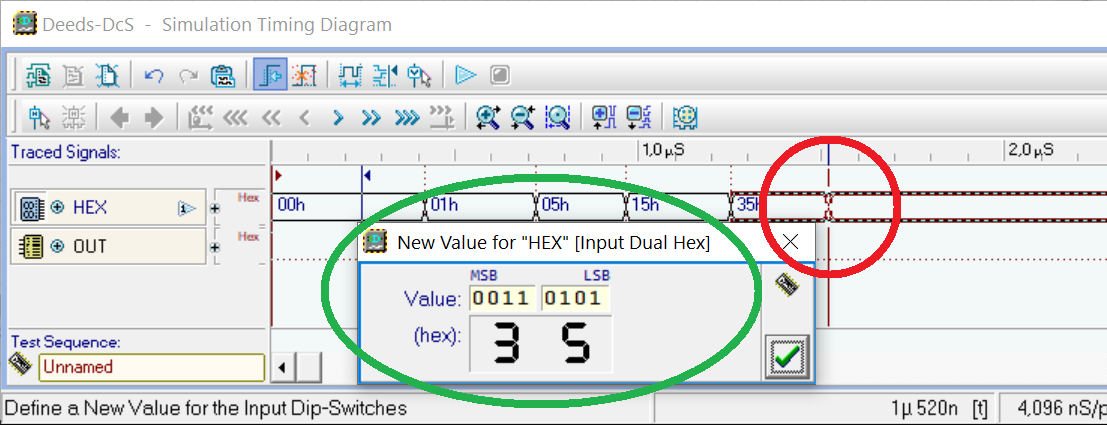The image size is (1107, 425).
Task: Click the horizontal scrollbar left arrow
Action: tap(283, 367)
